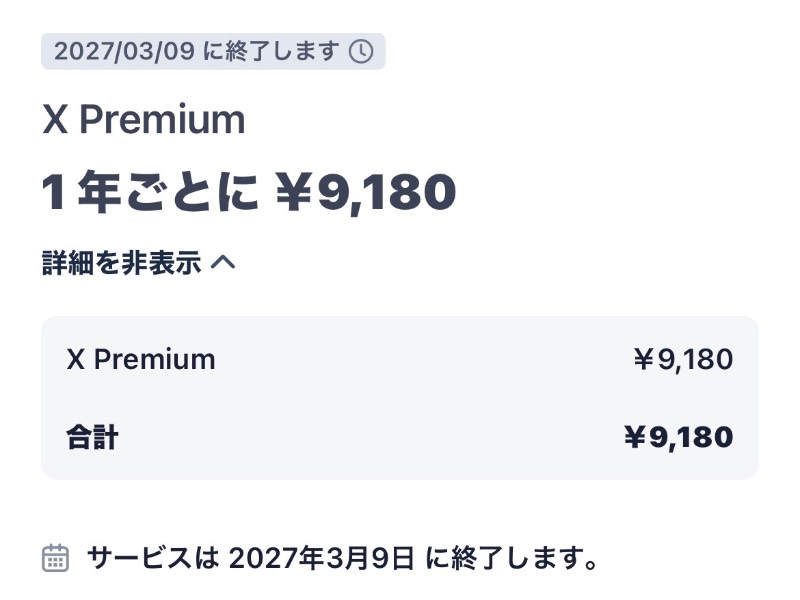Click the gray price breakdown card
Viewport: 800px width, 600px height.
(400, 398)
